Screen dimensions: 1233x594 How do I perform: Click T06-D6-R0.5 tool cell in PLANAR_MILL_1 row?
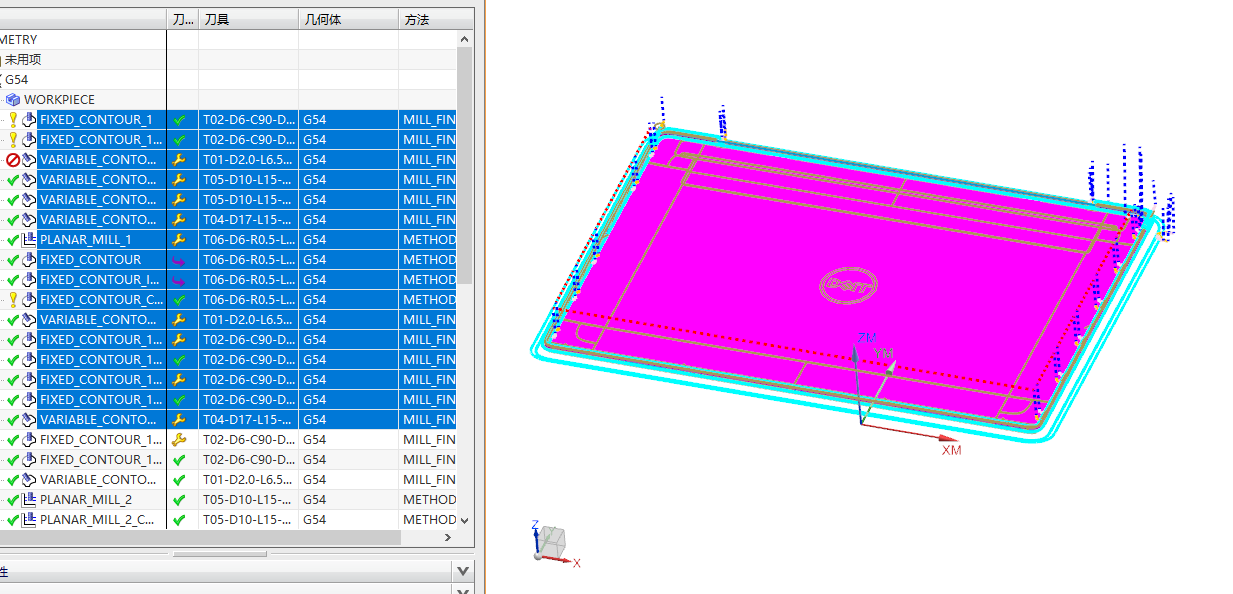[248, 240]
